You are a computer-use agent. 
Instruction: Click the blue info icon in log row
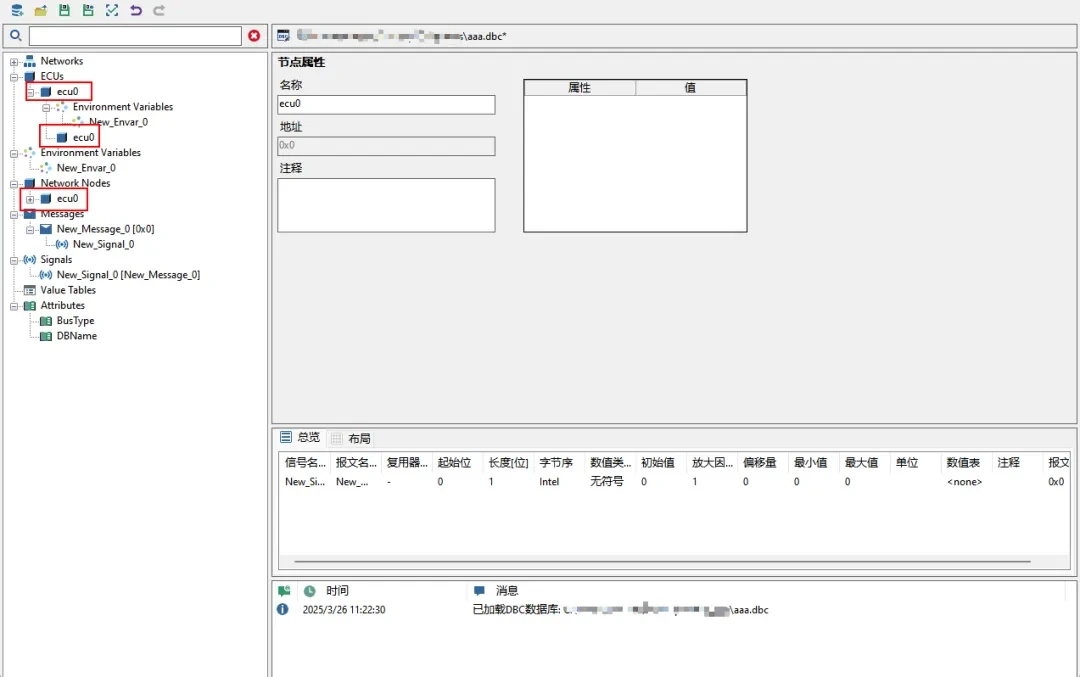(283, 609)
